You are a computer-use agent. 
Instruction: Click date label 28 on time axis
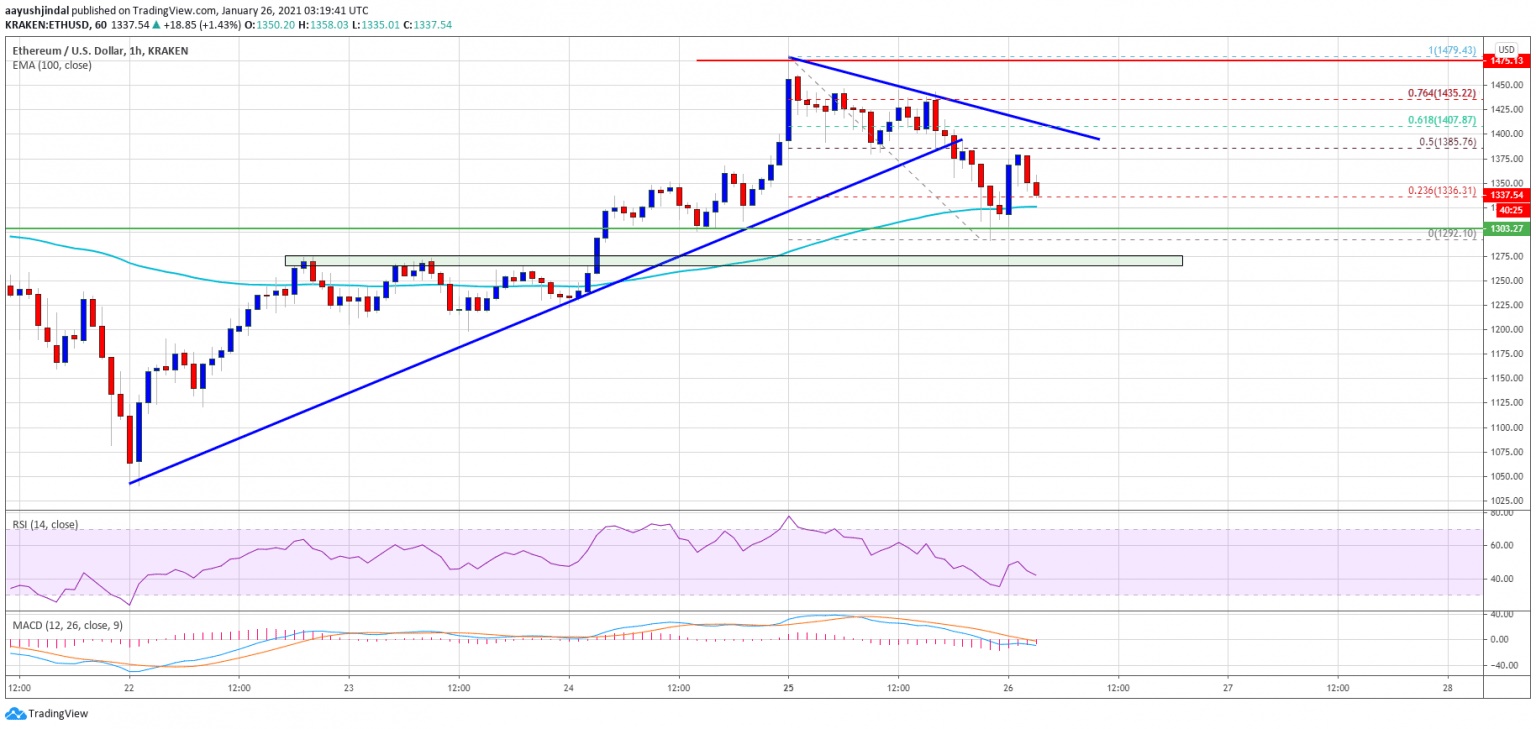[1447, 688]
